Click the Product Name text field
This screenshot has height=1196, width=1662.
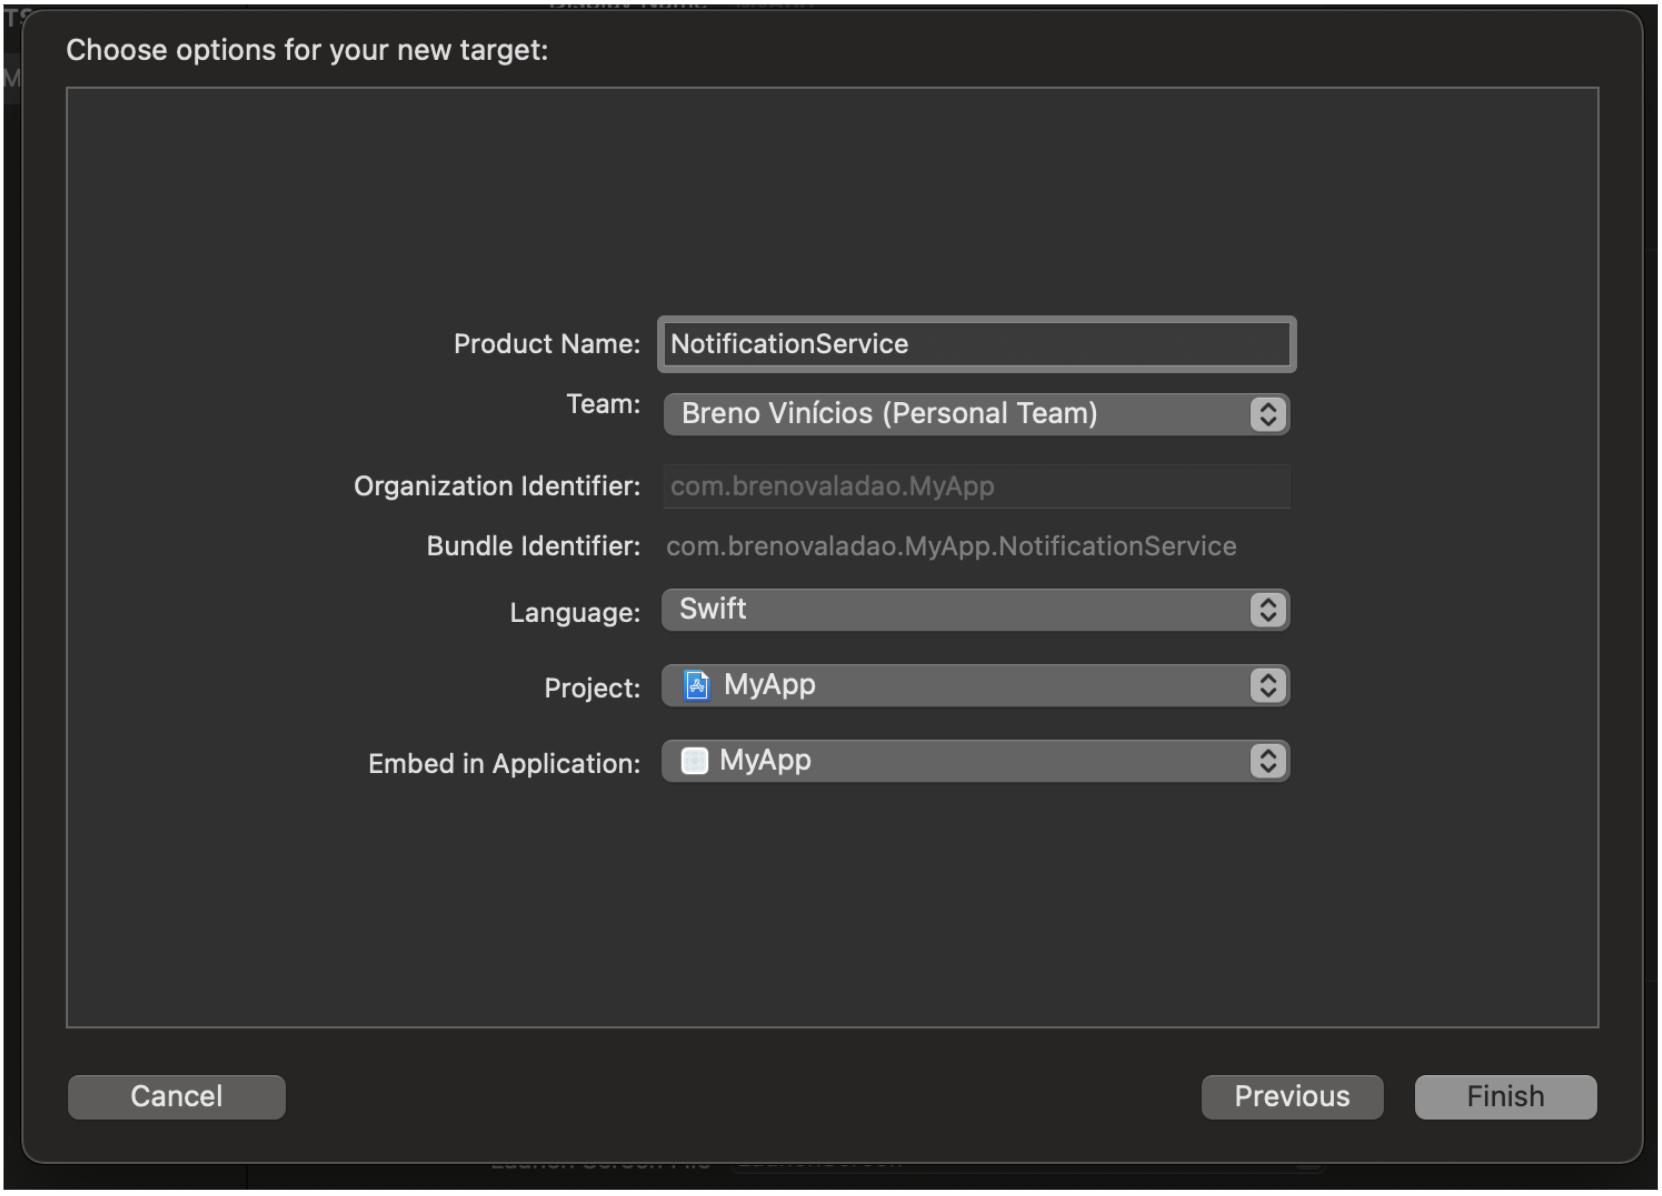point(976,344)
